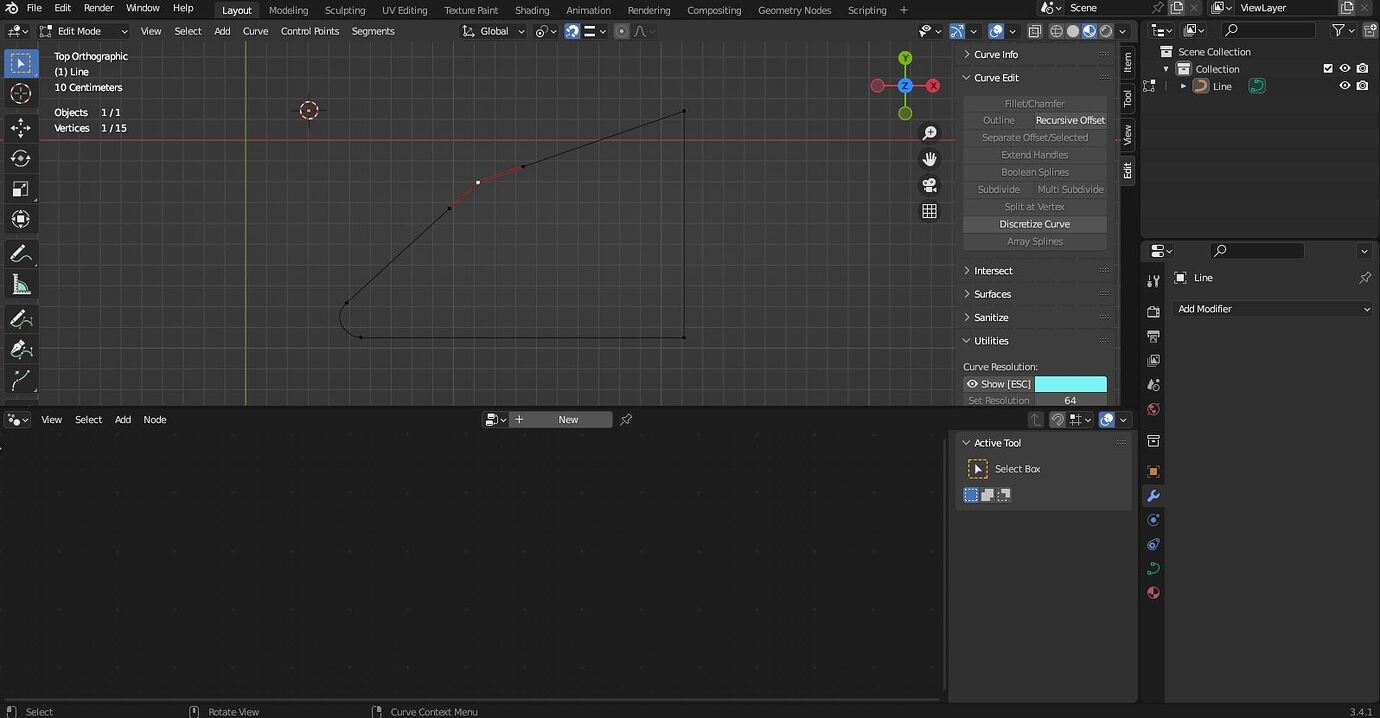This screenshot has height=718, width=1380.
Task: Open the Add Modifier dropdown
Action: click(1273, 309)
